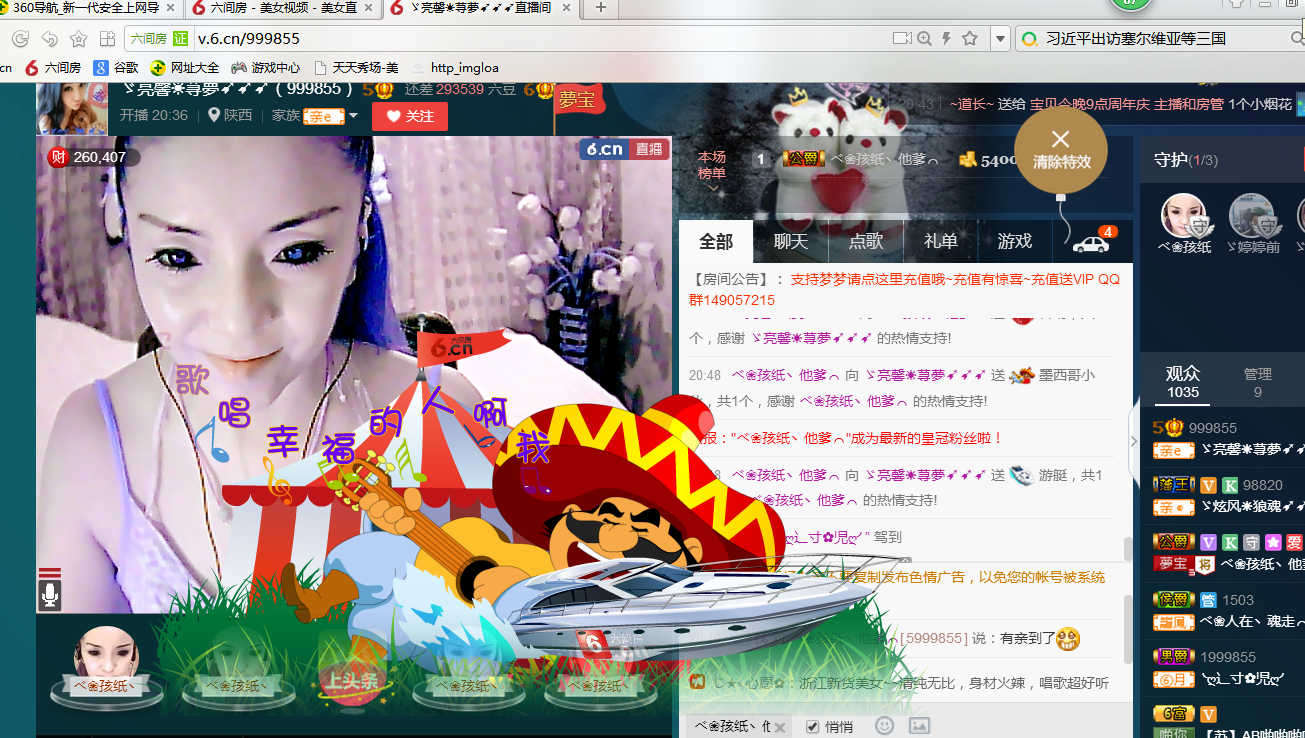Open the 礼单 gift list tab
Screen dimensions: 1305x738
940,241
